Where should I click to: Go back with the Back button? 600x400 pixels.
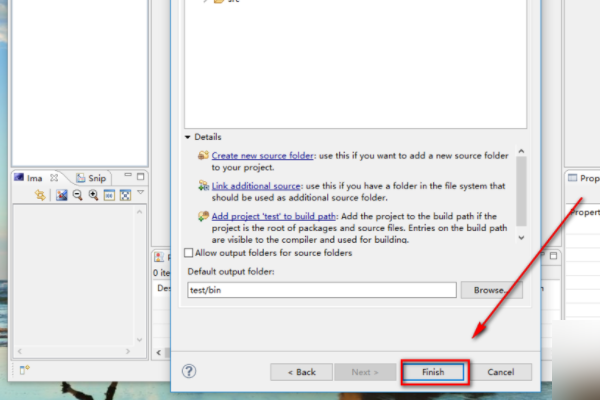(302, 372)
